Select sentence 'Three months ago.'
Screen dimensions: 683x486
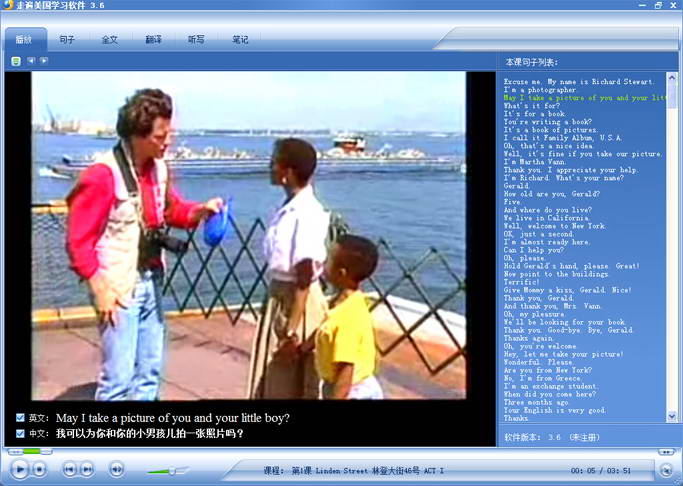point(535,402)
